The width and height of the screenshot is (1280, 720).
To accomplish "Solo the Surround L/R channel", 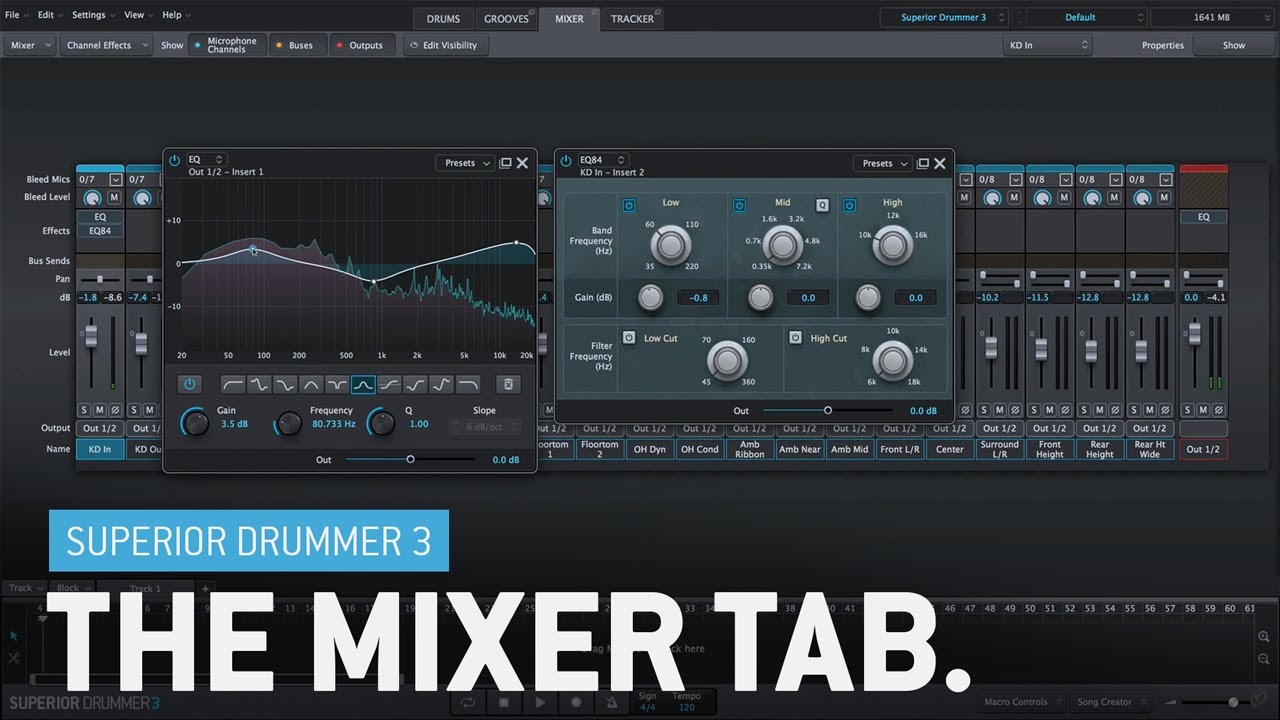I will [x=985, y=410].
